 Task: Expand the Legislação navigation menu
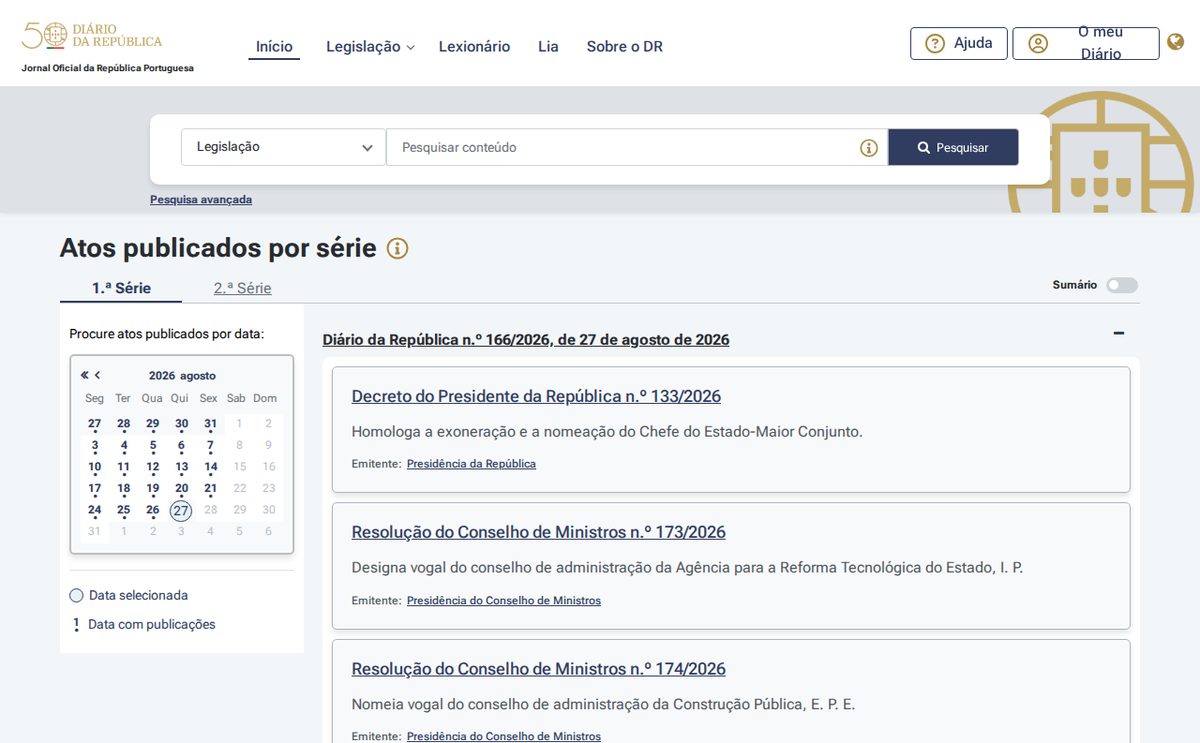[x=370, y=47]
